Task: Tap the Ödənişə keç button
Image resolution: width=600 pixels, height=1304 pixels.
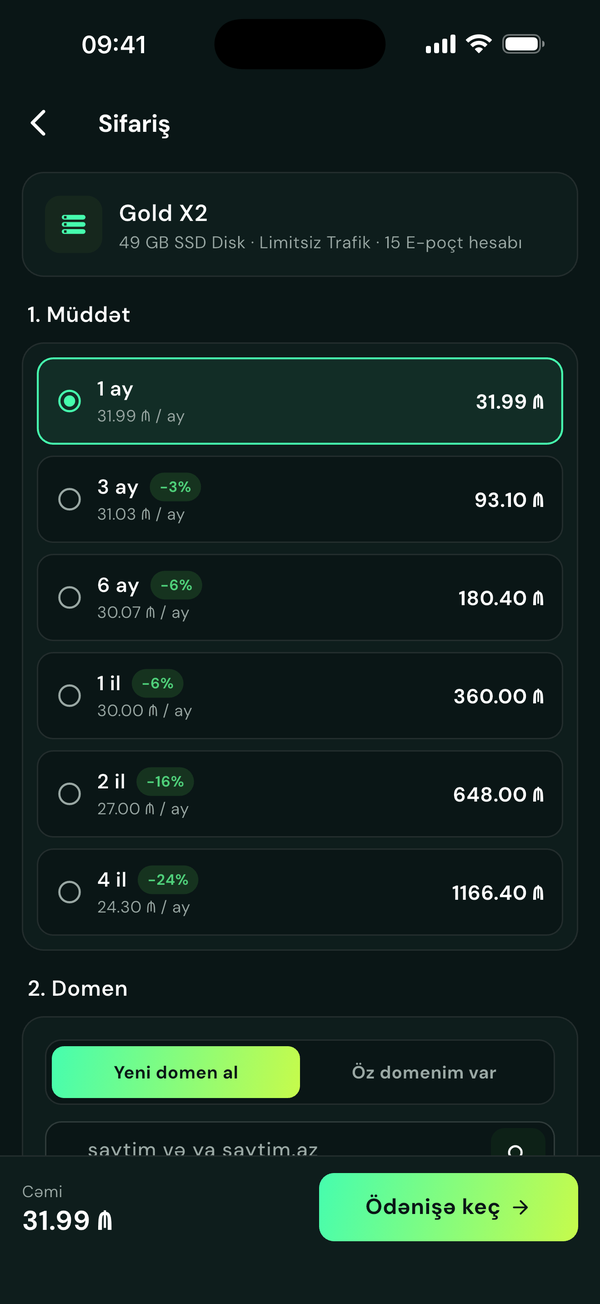Action: 448,1207
